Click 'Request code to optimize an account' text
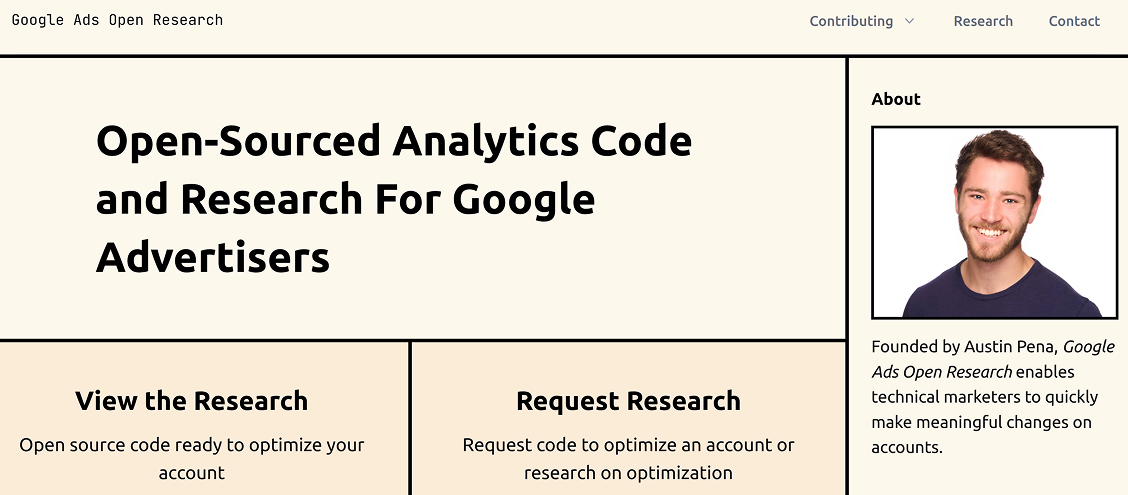The width and height of the screenshot is (1128, 495). (628, 445)
